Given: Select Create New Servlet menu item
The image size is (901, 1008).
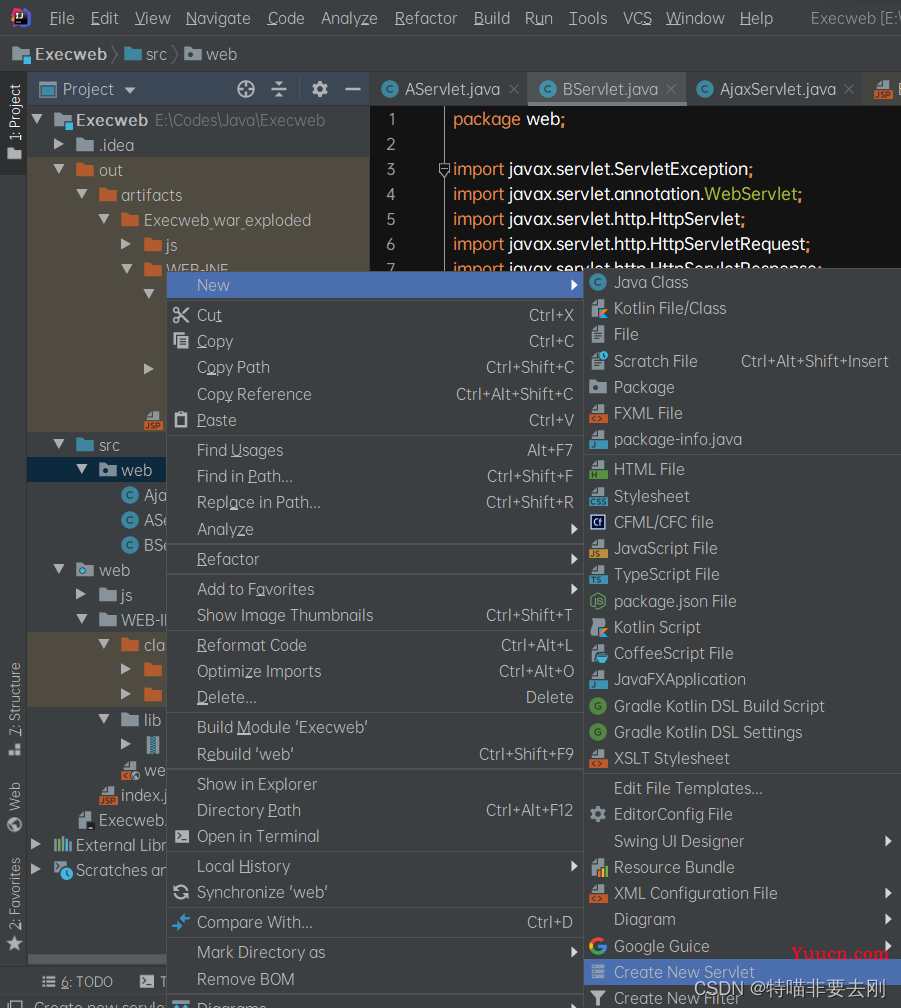Looking at the screenshot, I should [x=742, y=972].
